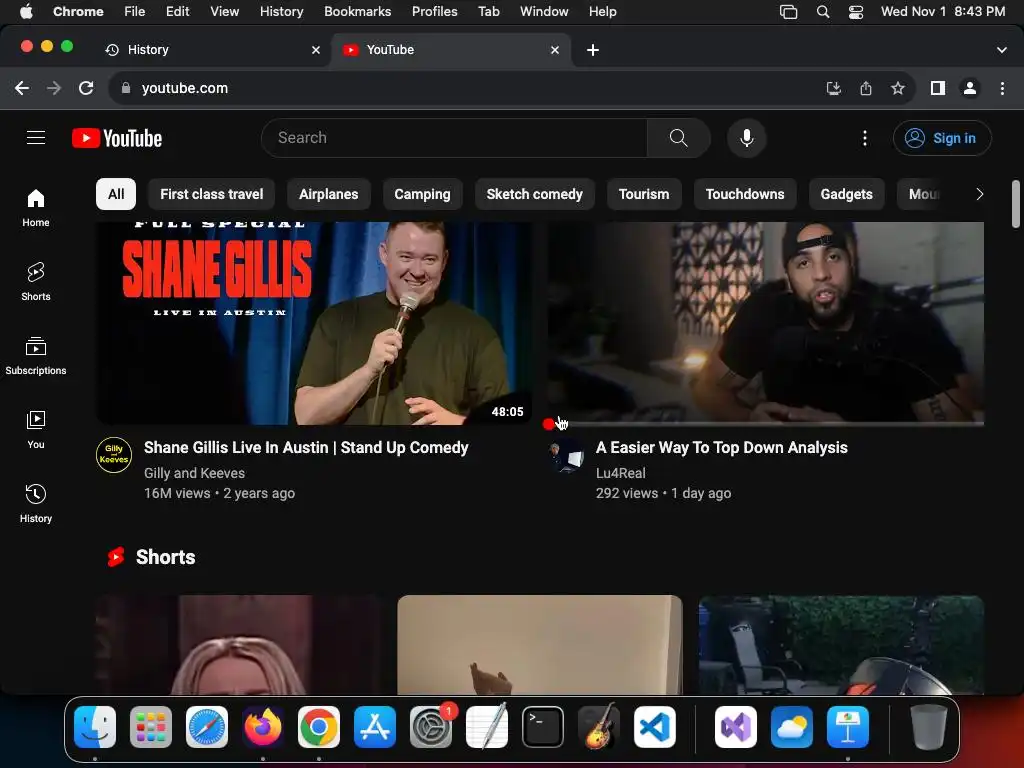This screenshot has width=1024, height=768.
Task: Open Safari from the dock
Action: [x=207, y=727]
